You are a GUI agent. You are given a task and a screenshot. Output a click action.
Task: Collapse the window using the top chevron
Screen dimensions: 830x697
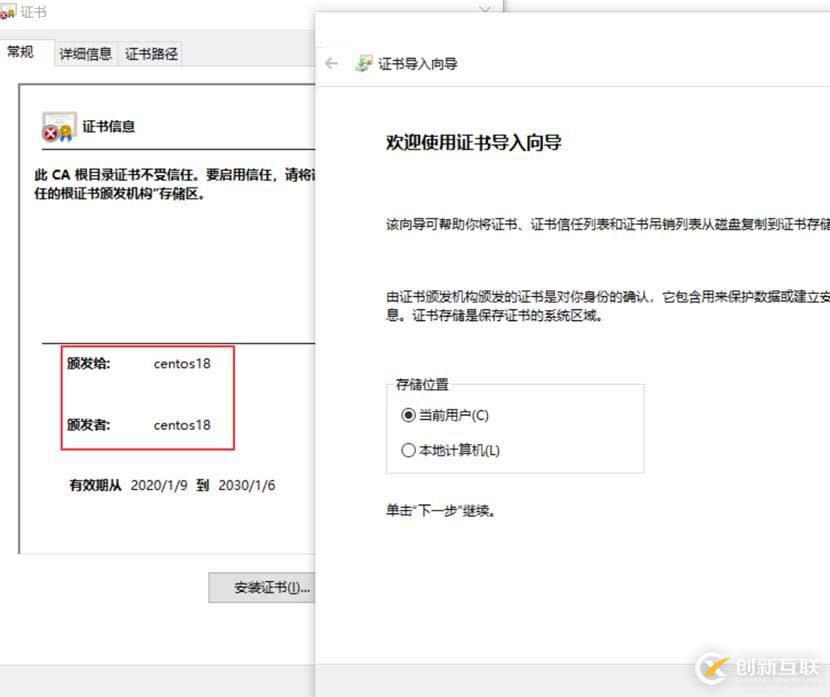tap(485, 8)
